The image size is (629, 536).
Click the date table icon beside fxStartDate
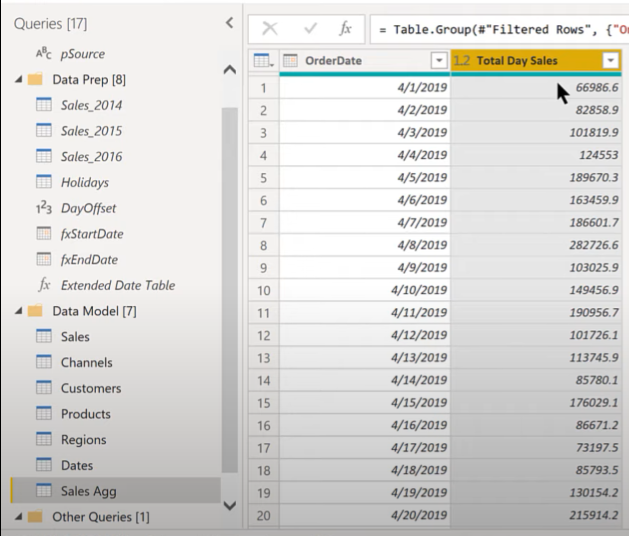tap(44, 233)
